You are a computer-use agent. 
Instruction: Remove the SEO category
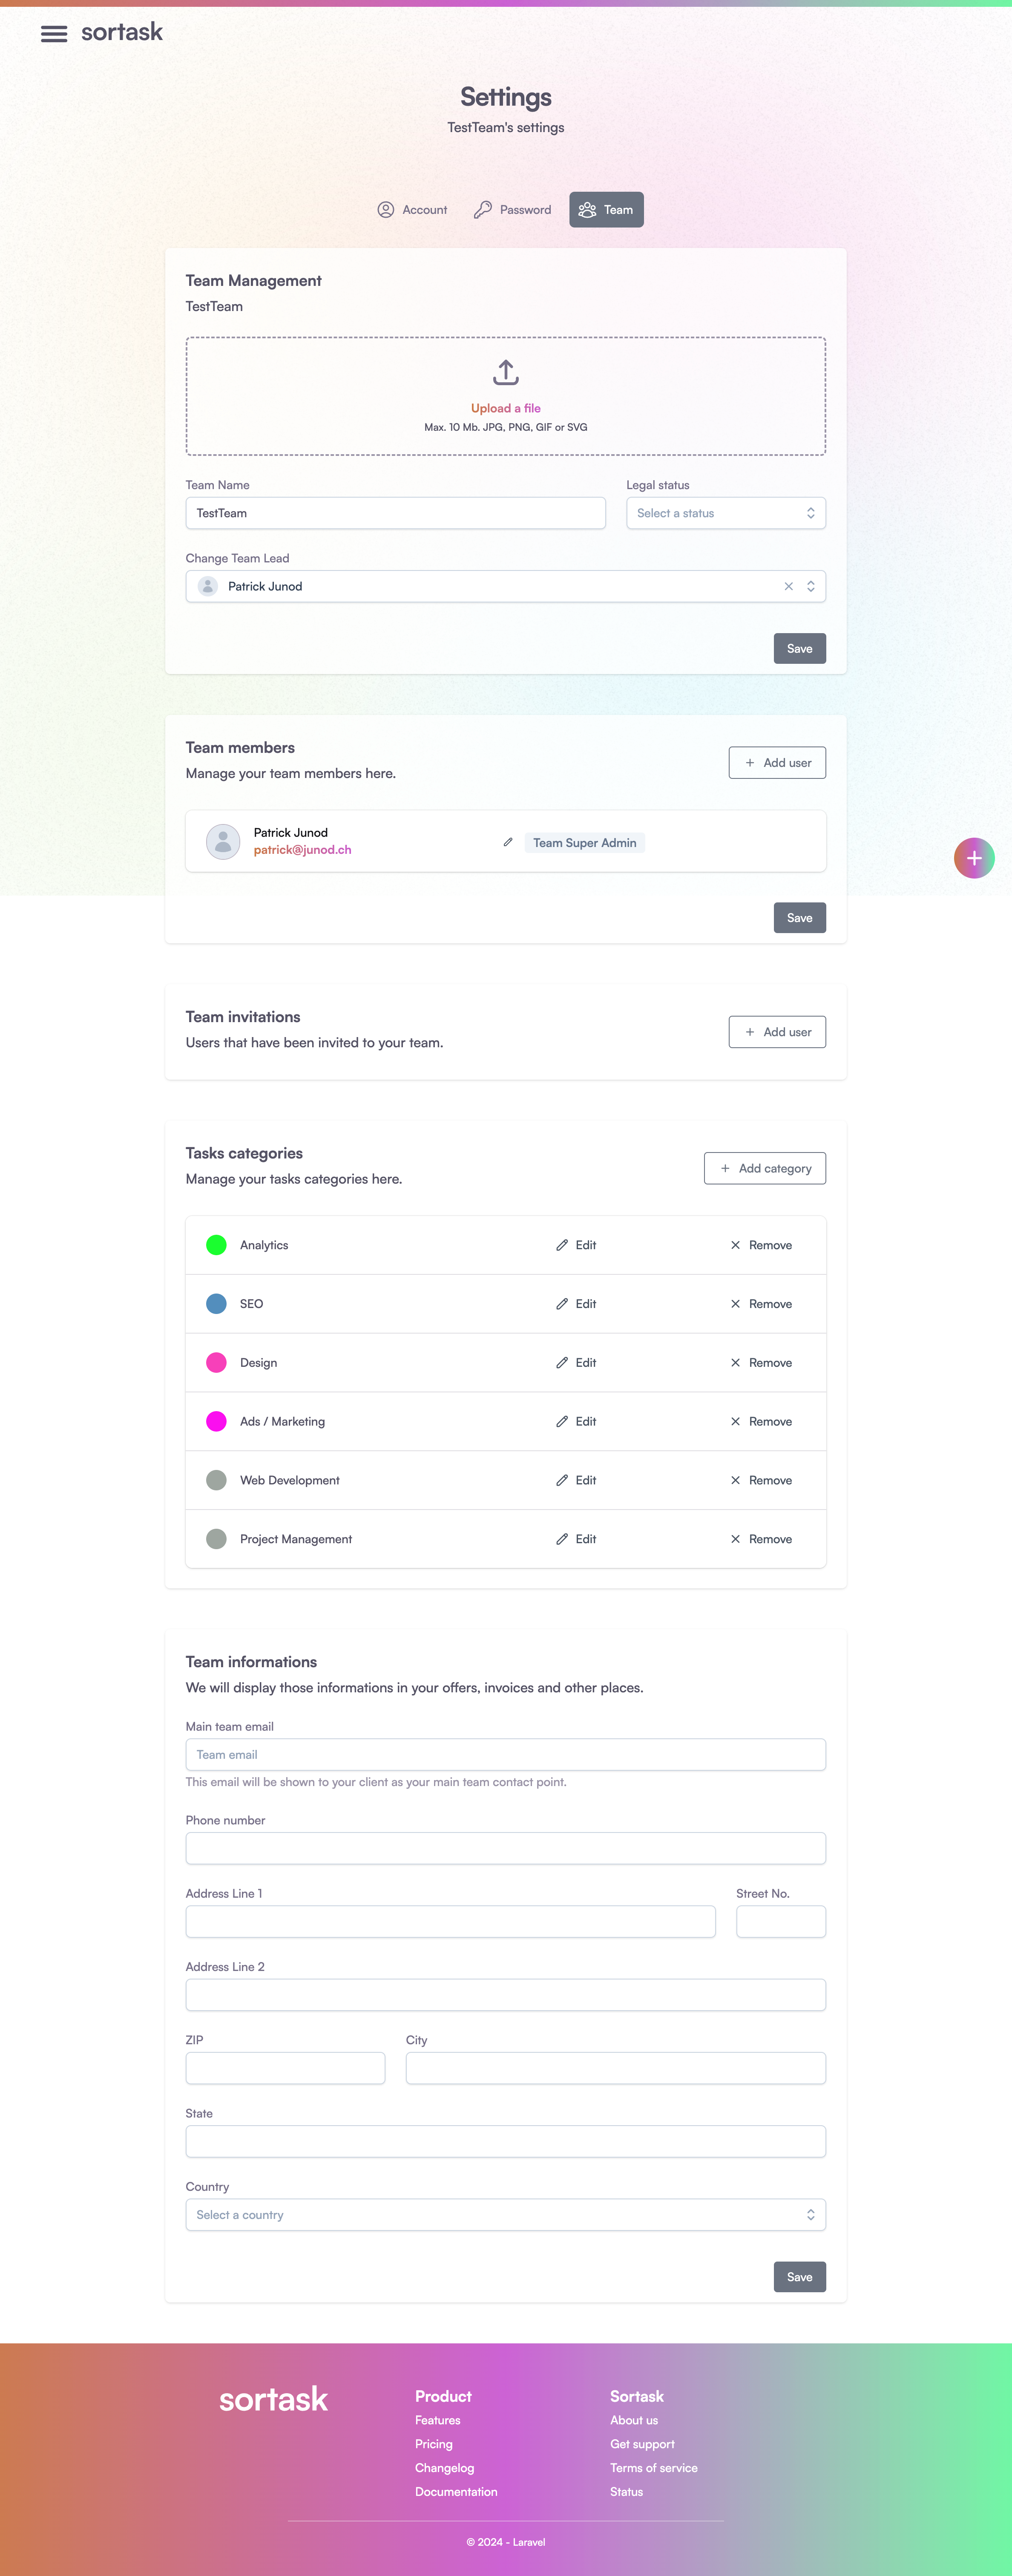[x=761, y=1304]
